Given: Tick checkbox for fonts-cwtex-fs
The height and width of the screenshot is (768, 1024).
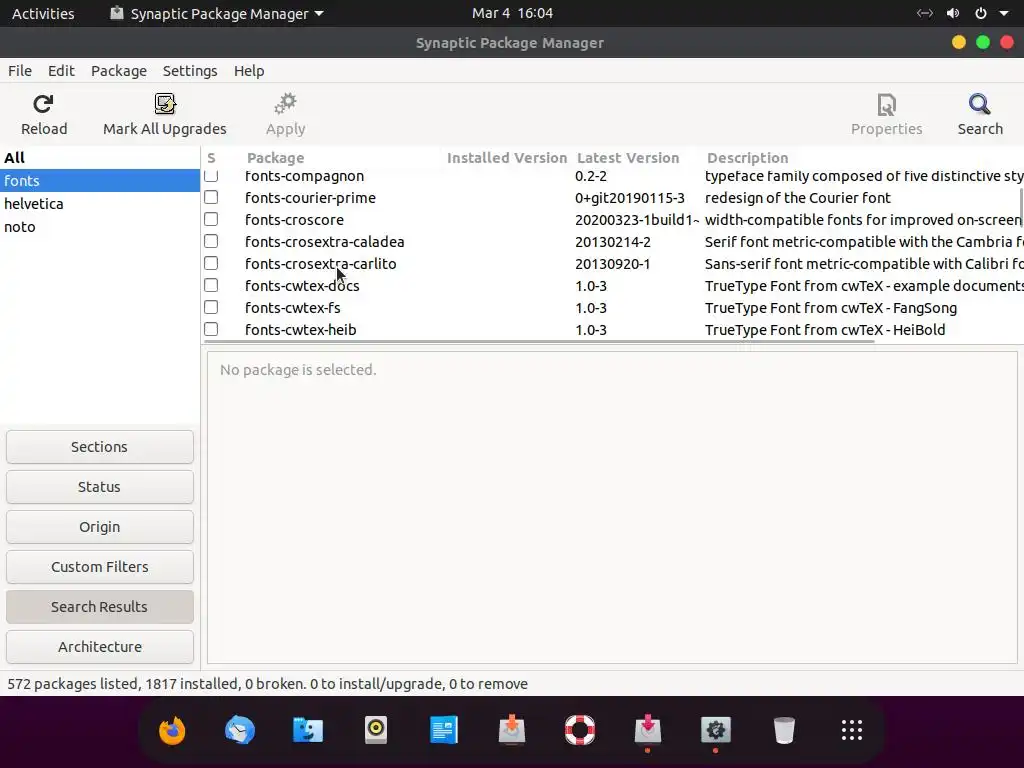Looking at the screenshot, I should 211,308.
